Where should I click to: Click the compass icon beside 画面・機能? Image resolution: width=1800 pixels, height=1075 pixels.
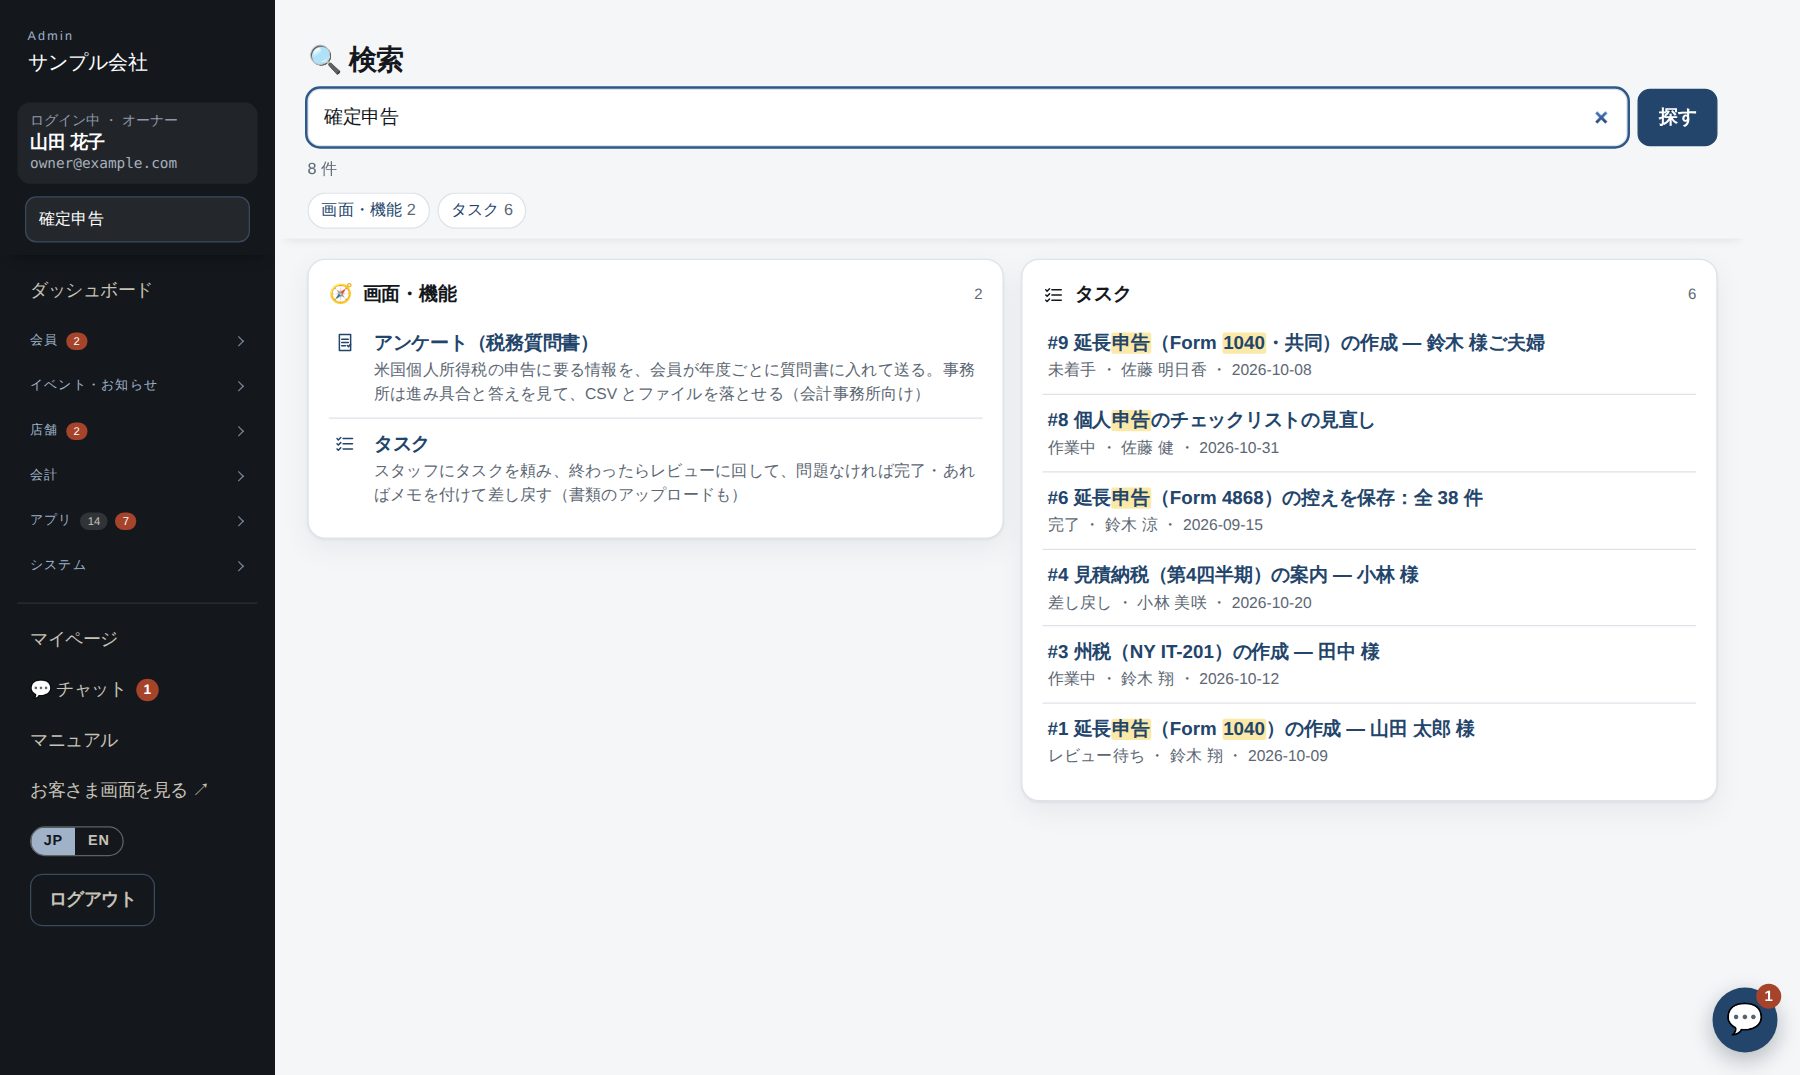[341, 294]
